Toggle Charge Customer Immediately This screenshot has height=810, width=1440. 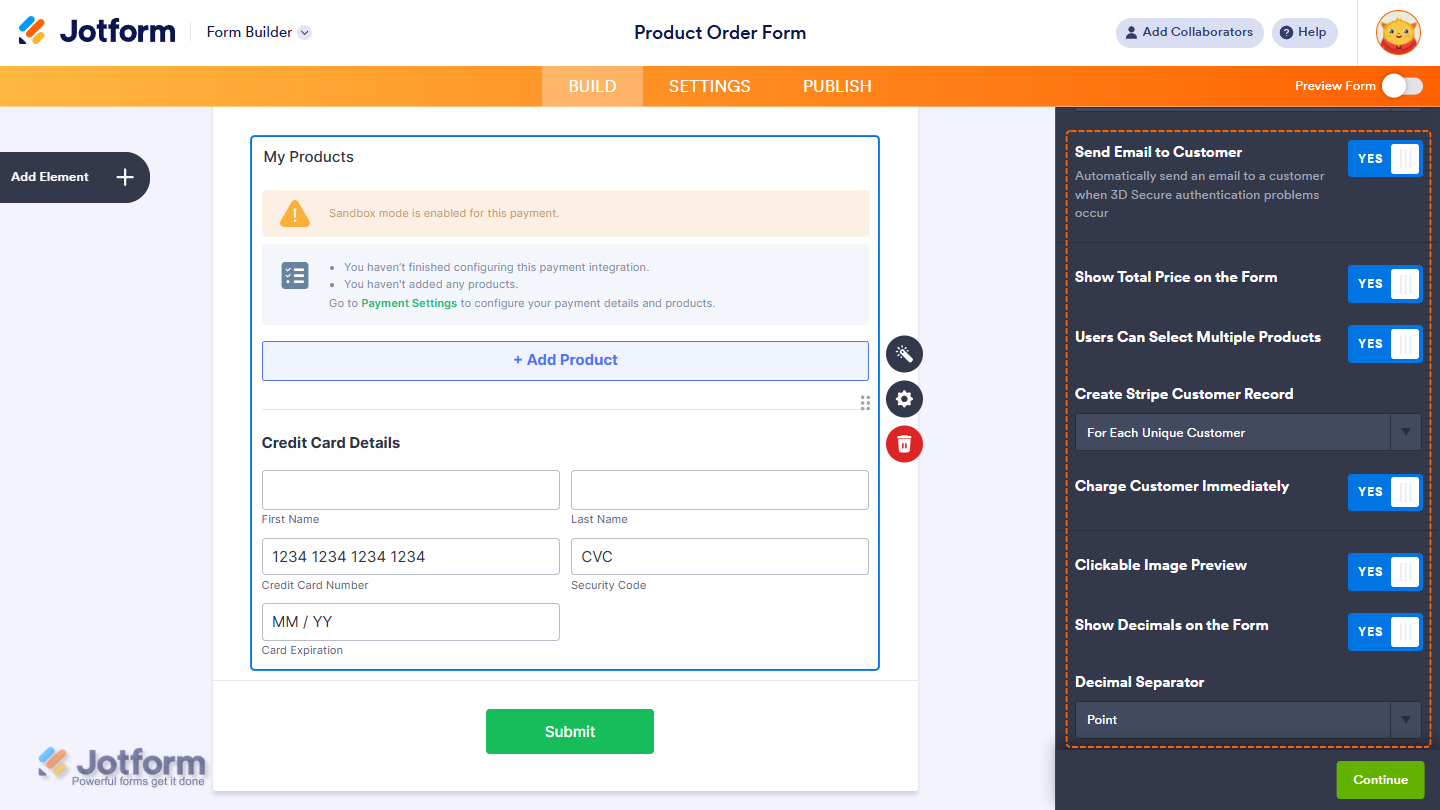(1385, 492)
